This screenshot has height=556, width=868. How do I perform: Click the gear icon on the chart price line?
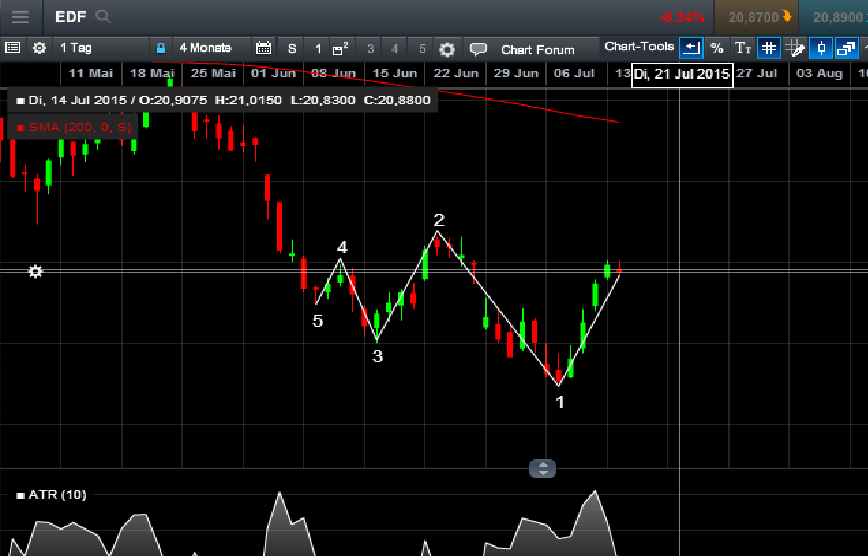(35, 271)
